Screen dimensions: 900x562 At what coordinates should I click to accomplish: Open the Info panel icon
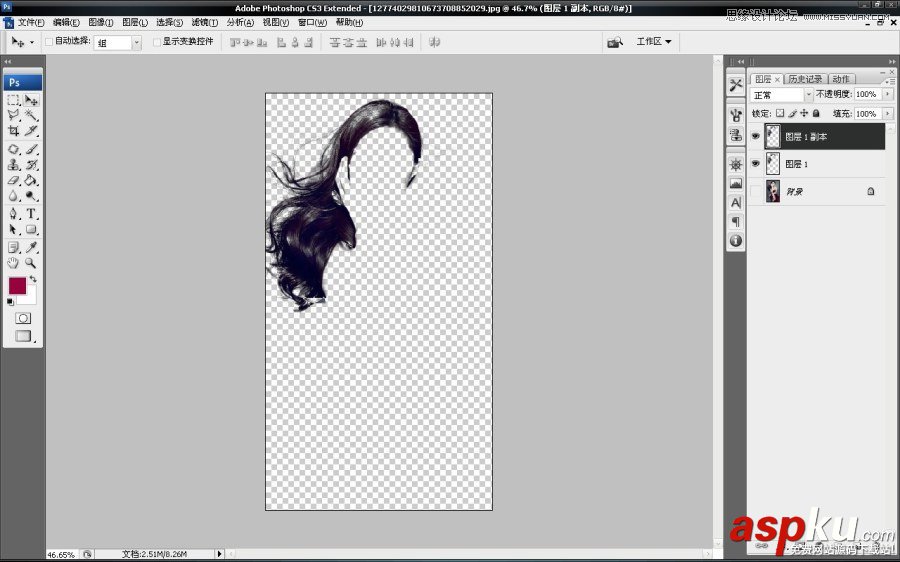click(x=736, y=241)
